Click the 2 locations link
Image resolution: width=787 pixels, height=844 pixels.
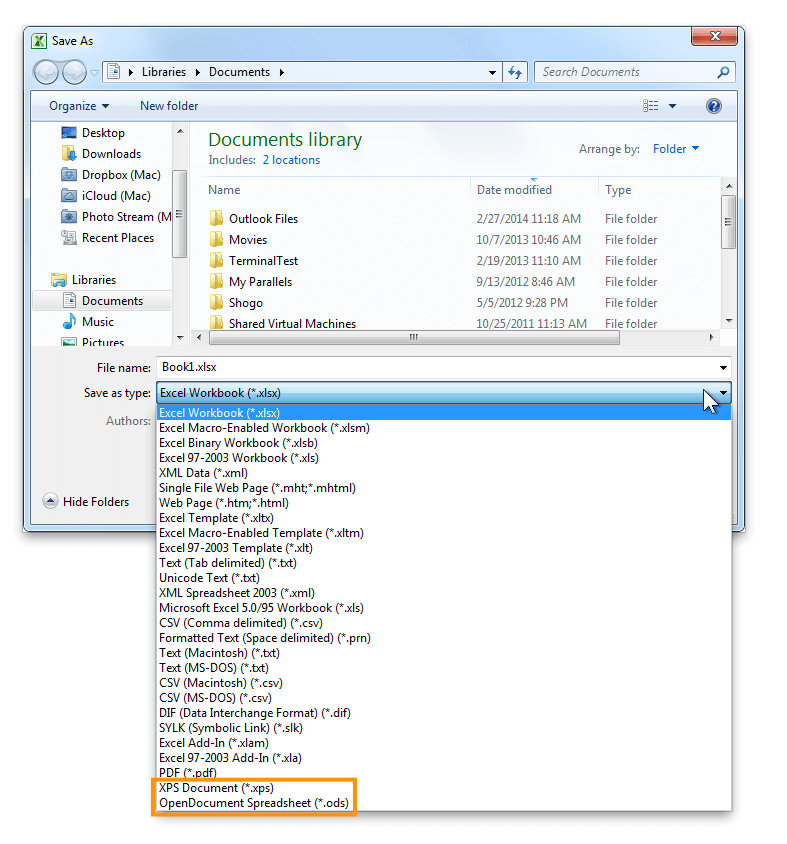291,160
